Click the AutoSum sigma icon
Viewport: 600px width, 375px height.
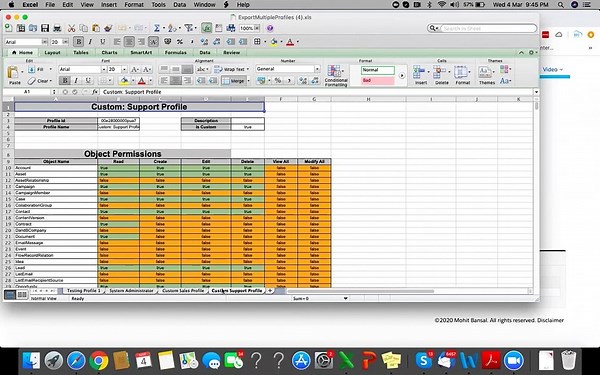tap(157, 28)
